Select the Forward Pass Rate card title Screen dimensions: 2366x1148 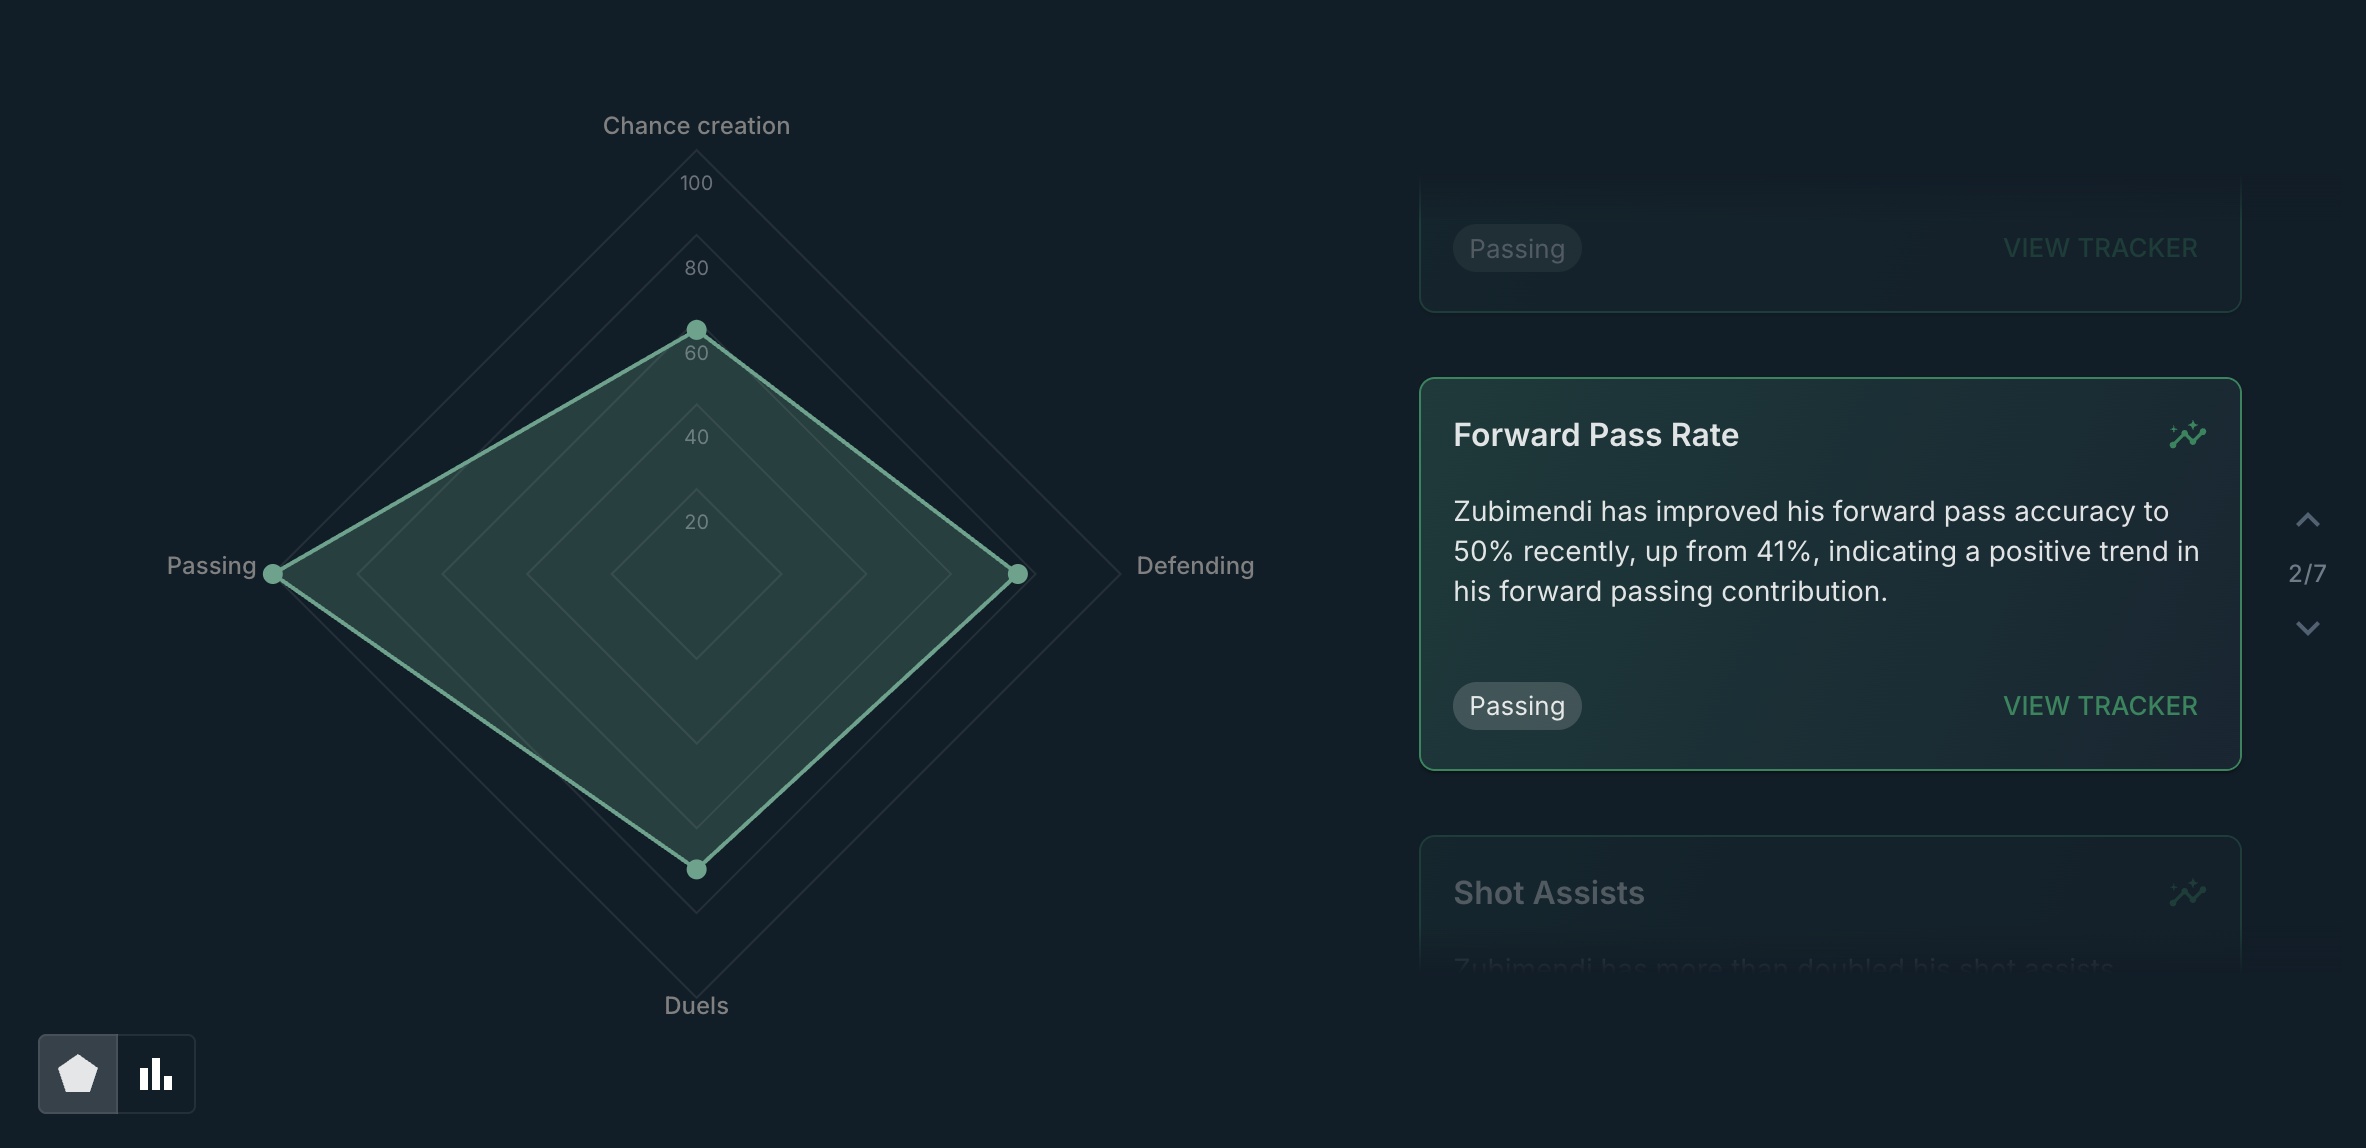click(x=1595, y=434)
